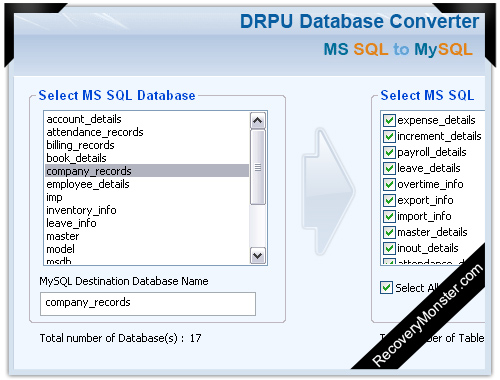500x380 pixels.
Task: Uncheck the master_details checkbox
Action: [389, 232]
